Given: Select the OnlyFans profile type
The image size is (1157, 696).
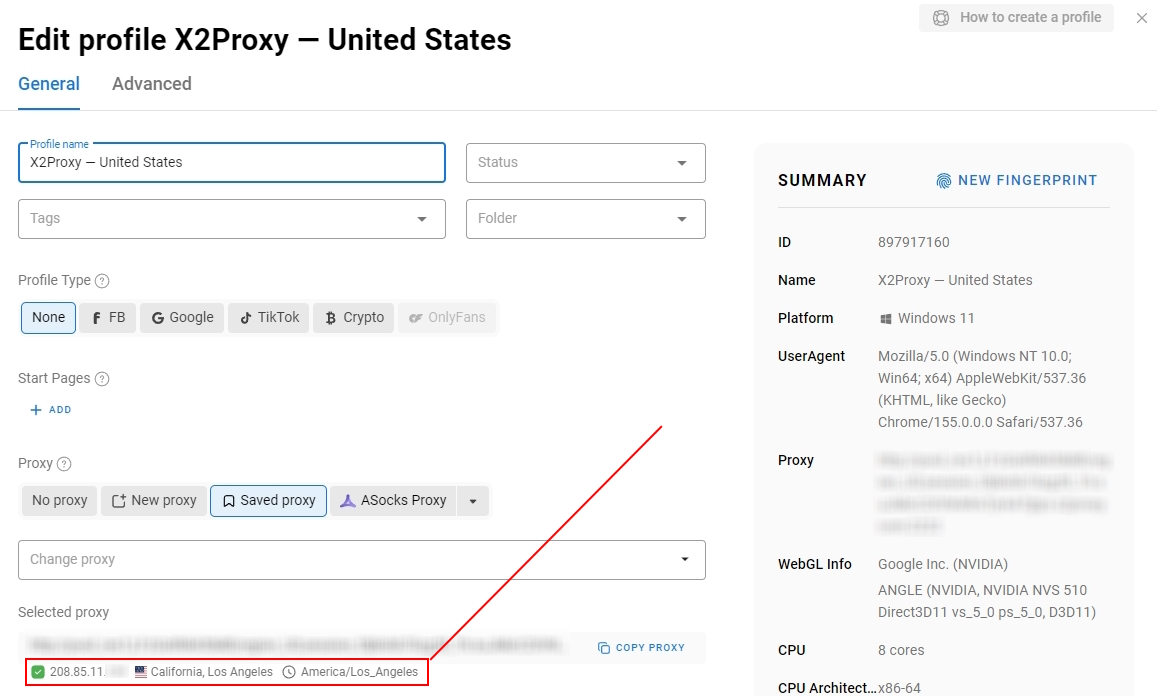Looking at the screenshot, I should [447, 317].
